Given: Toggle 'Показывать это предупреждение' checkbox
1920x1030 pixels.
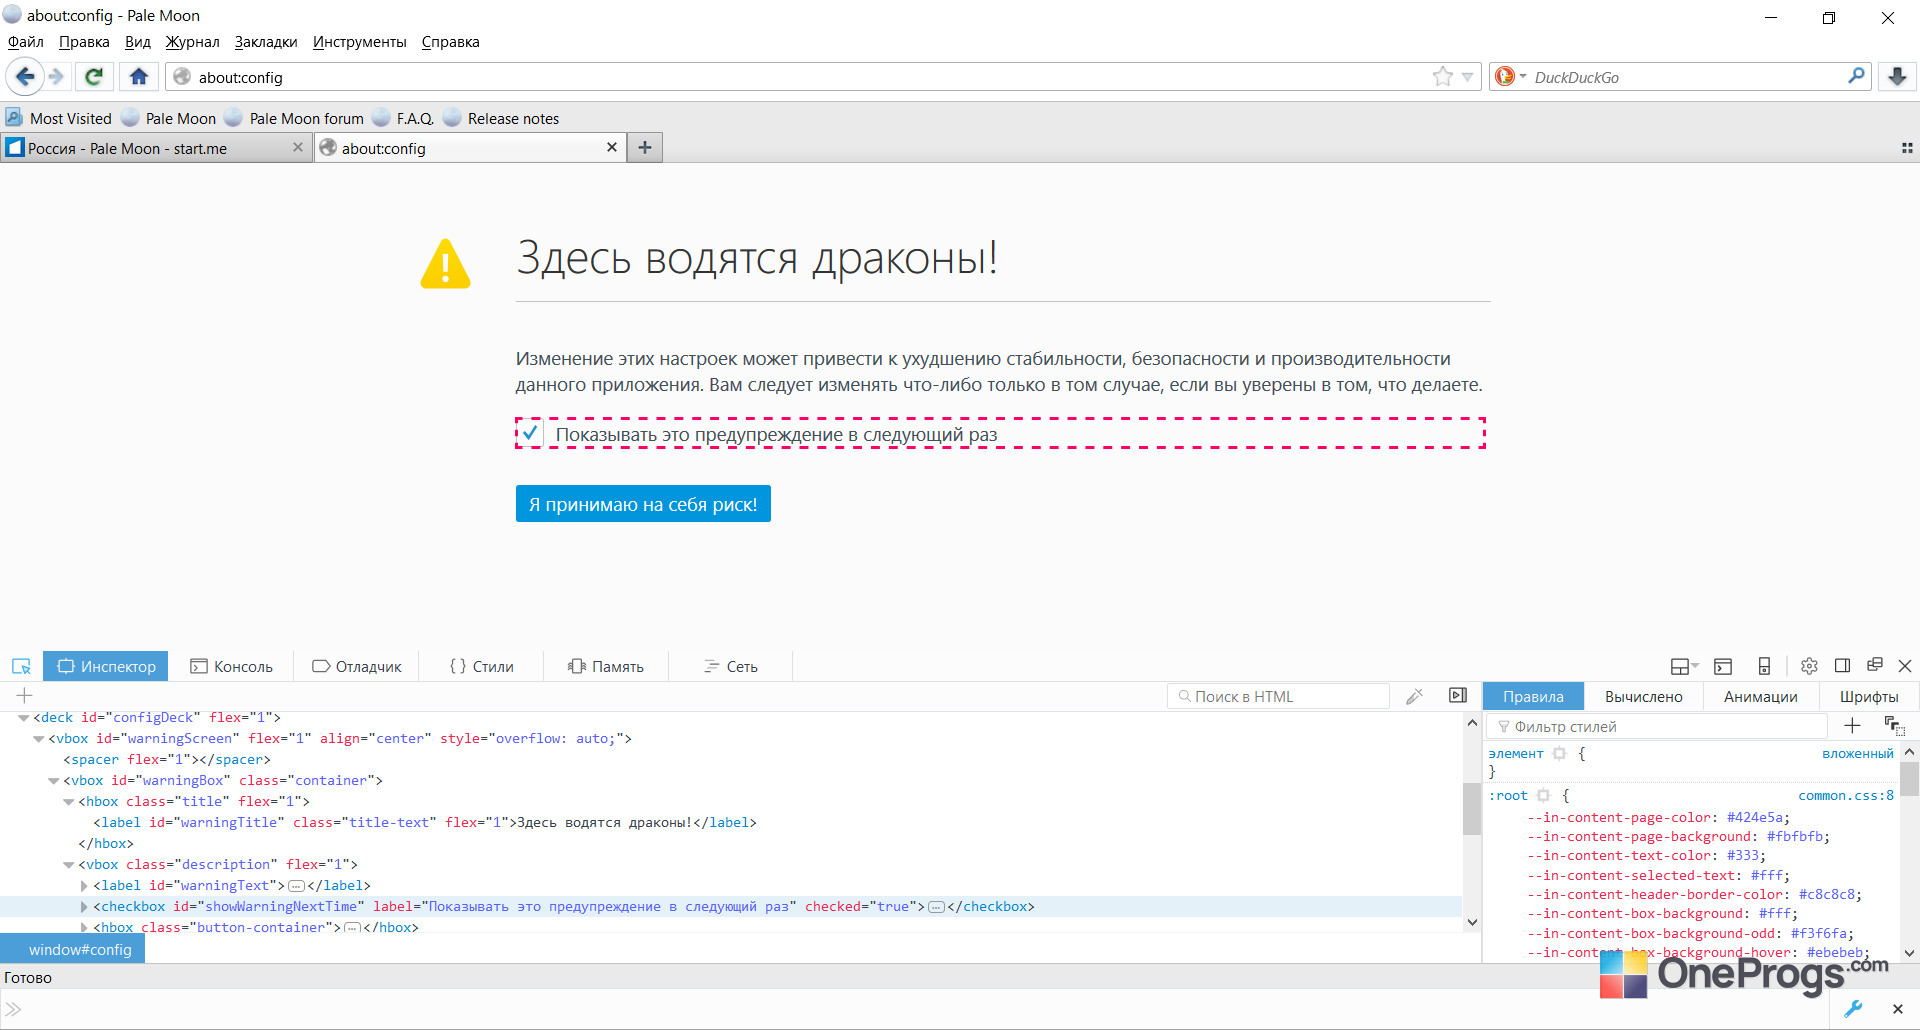Looking at the screenshot, I should [x=530, y=434].
